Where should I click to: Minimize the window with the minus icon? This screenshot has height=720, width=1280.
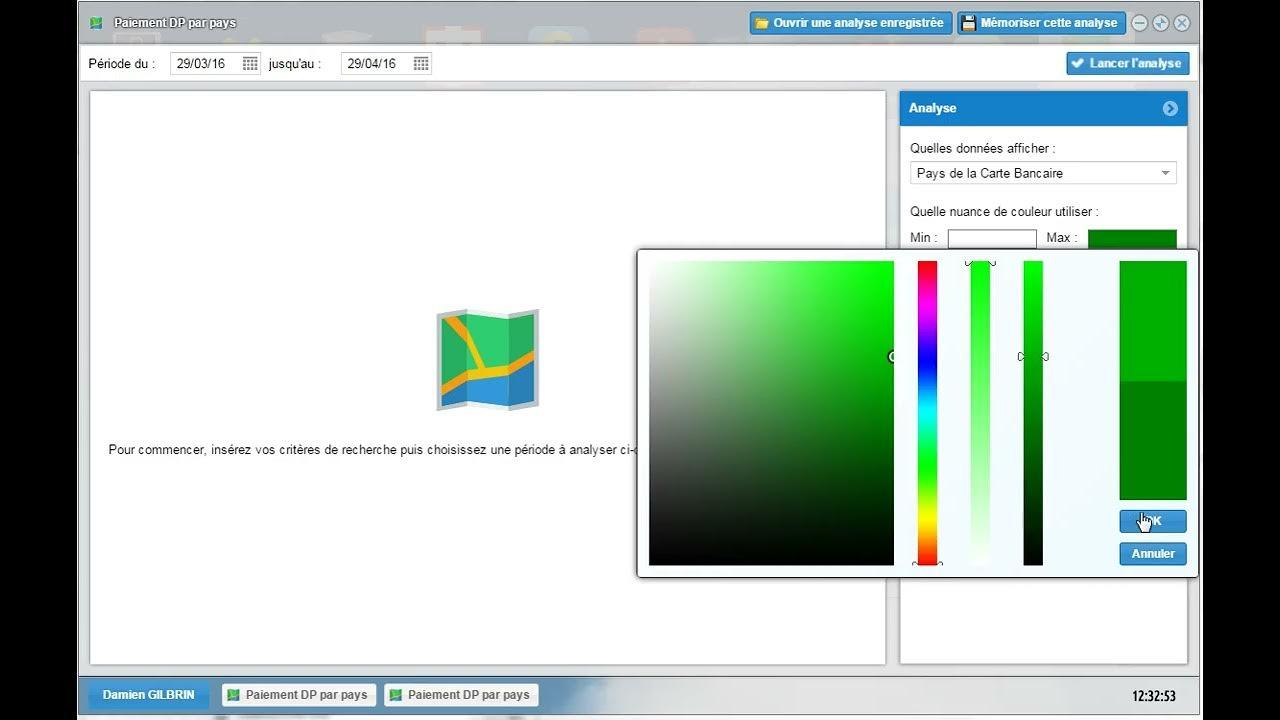(1139, 23)
